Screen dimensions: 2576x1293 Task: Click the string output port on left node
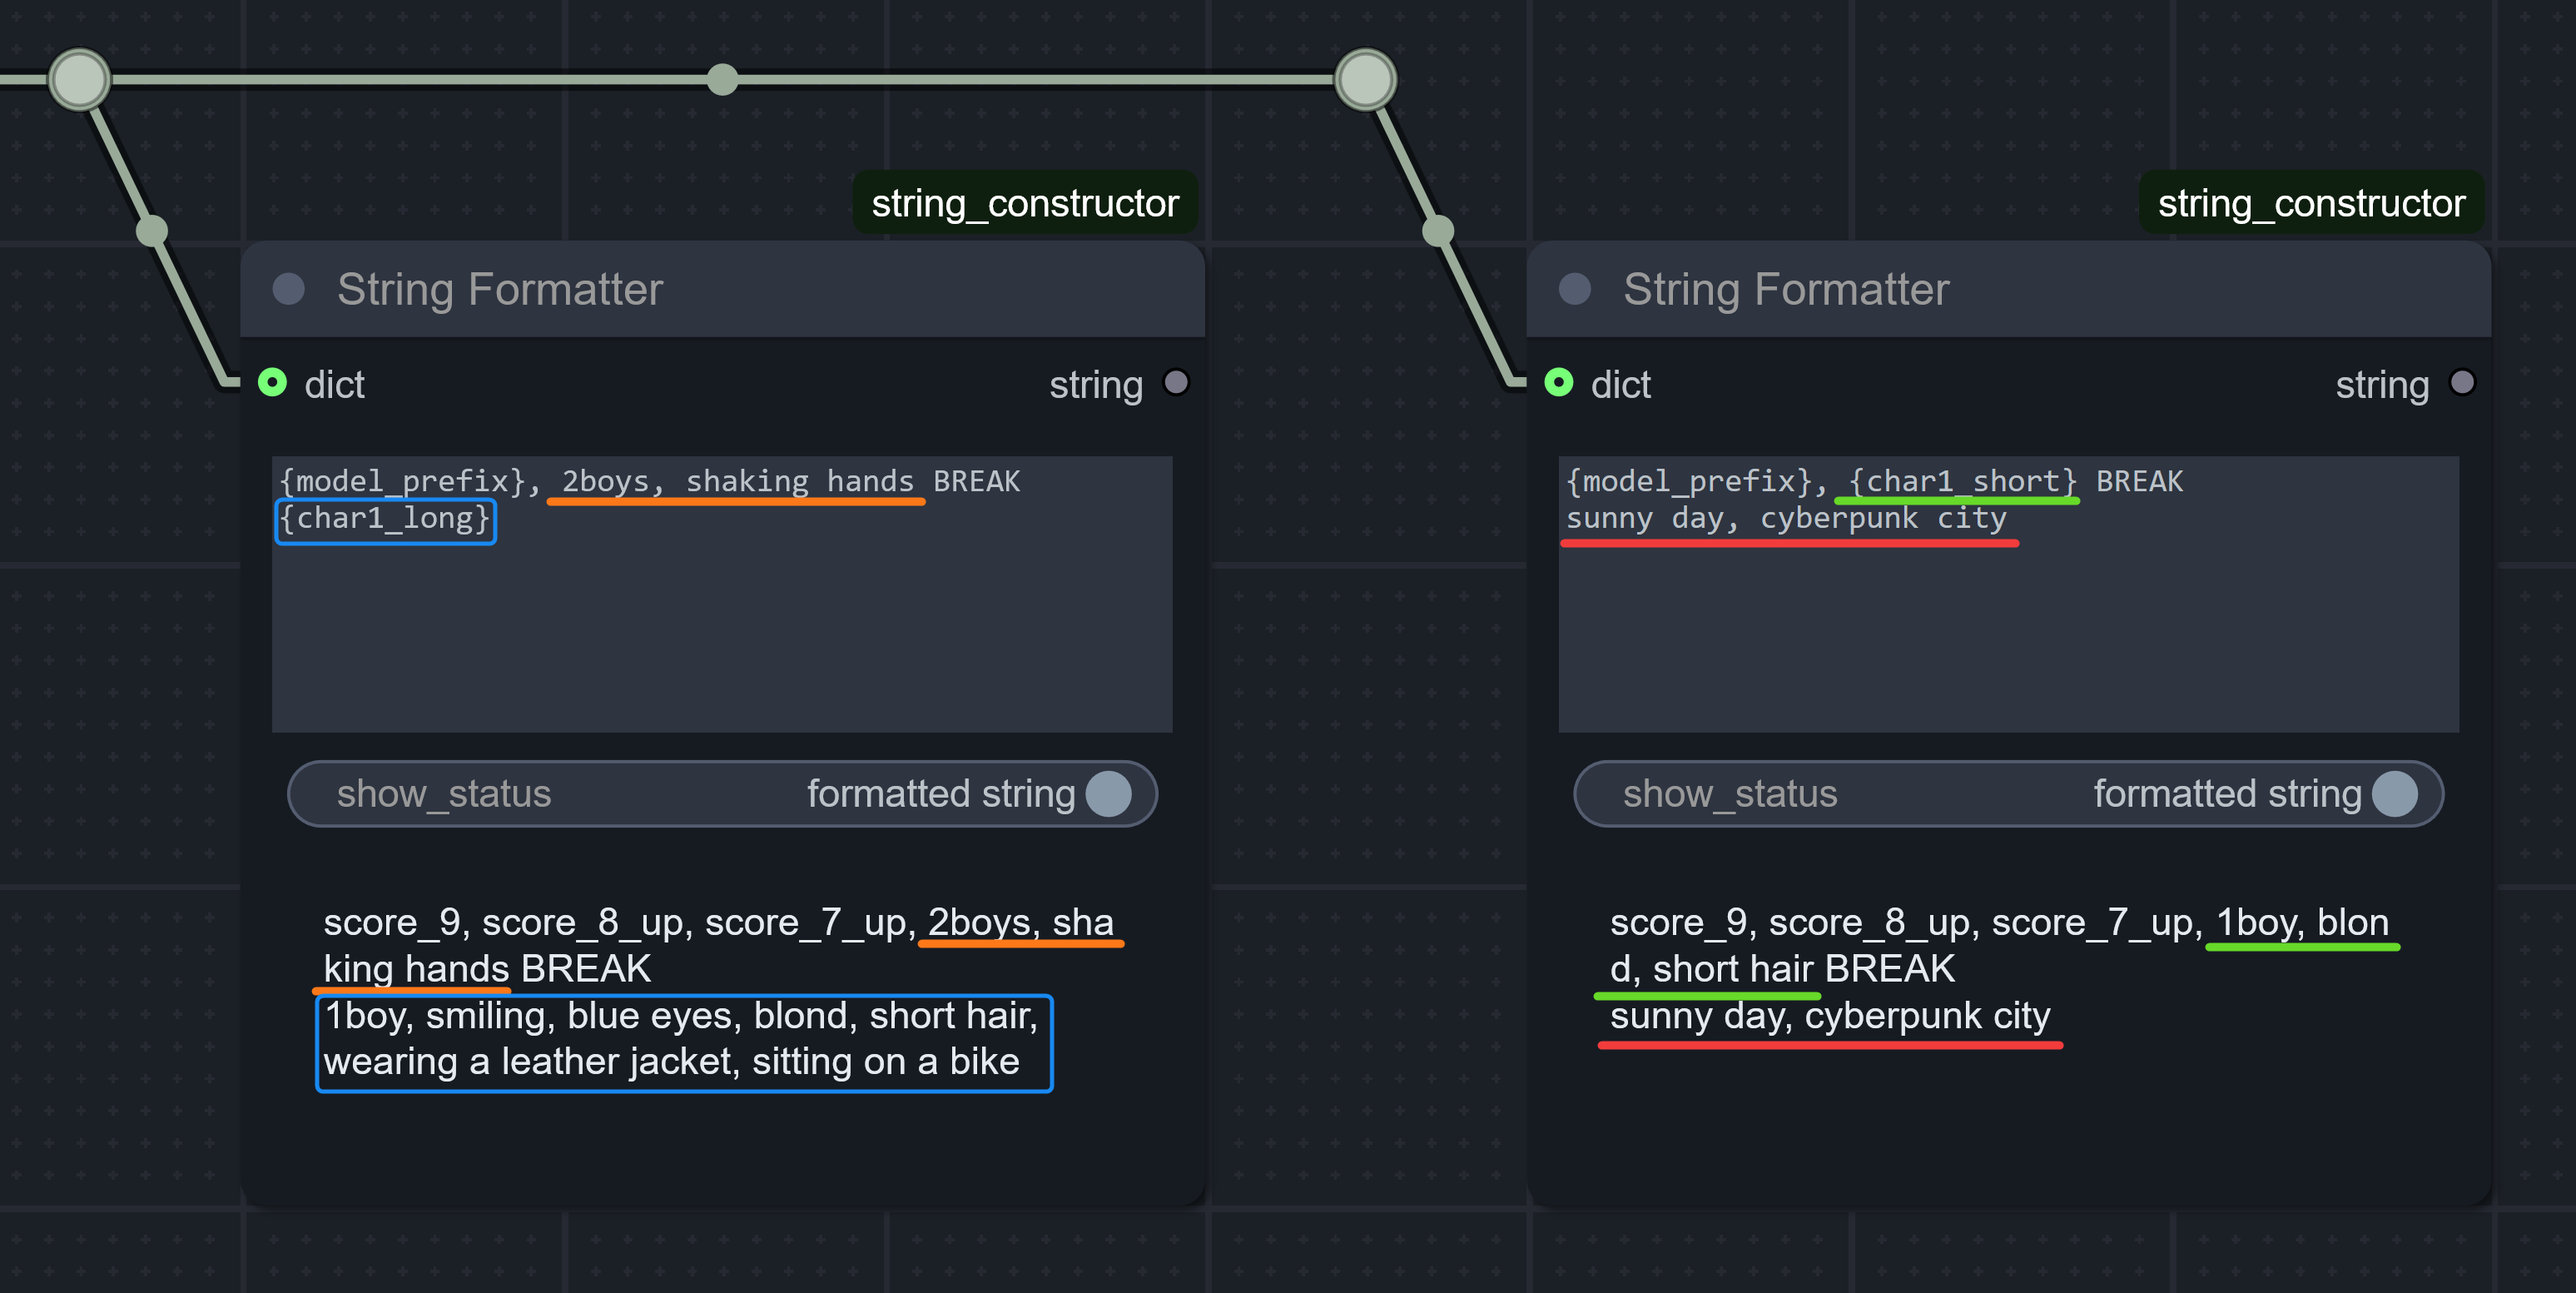(x=1176, y=383)
